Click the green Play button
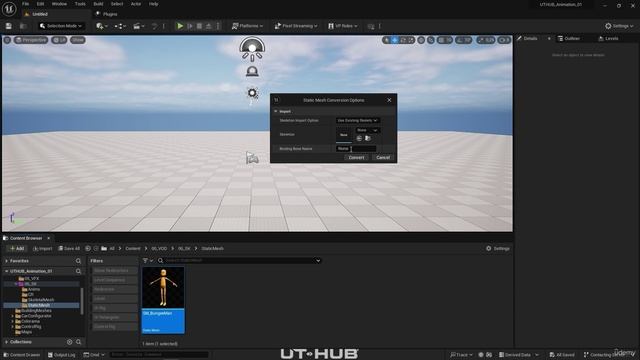Image resolution: width=640 pixels, height=360 pixels. 180,26
